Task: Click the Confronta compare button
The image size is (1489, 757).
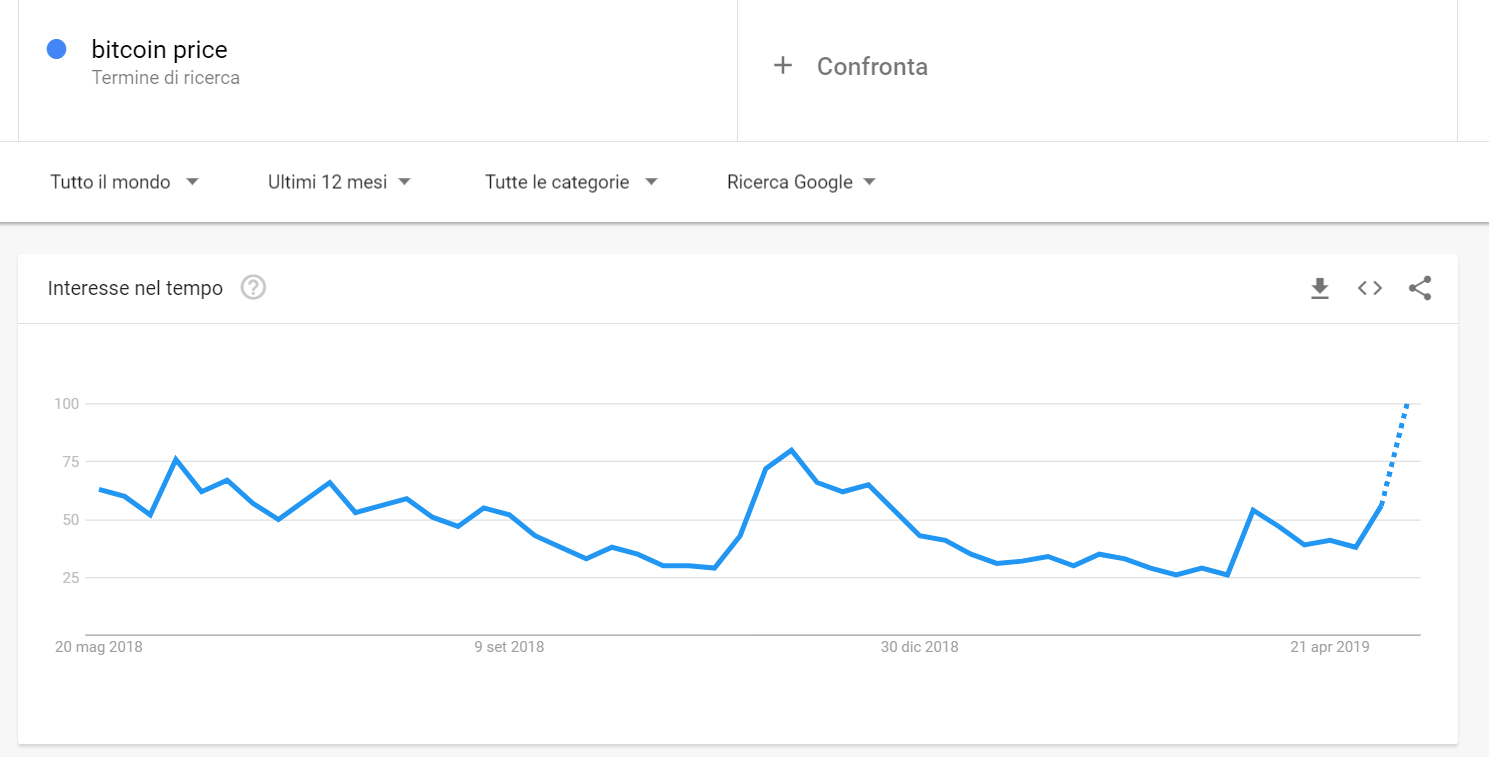Action: [x=872, y=66]
